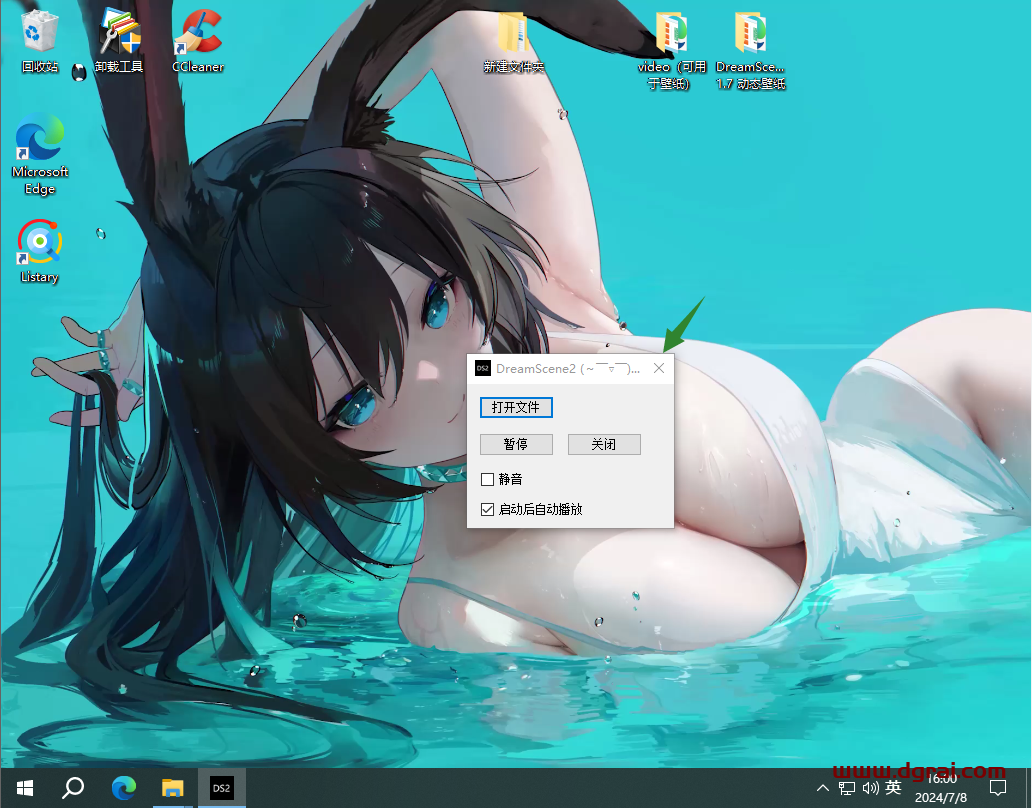Select the Microsoft Edge desktop shortcut
This screenshot has height=808, width=1032.
pos(40,154)
